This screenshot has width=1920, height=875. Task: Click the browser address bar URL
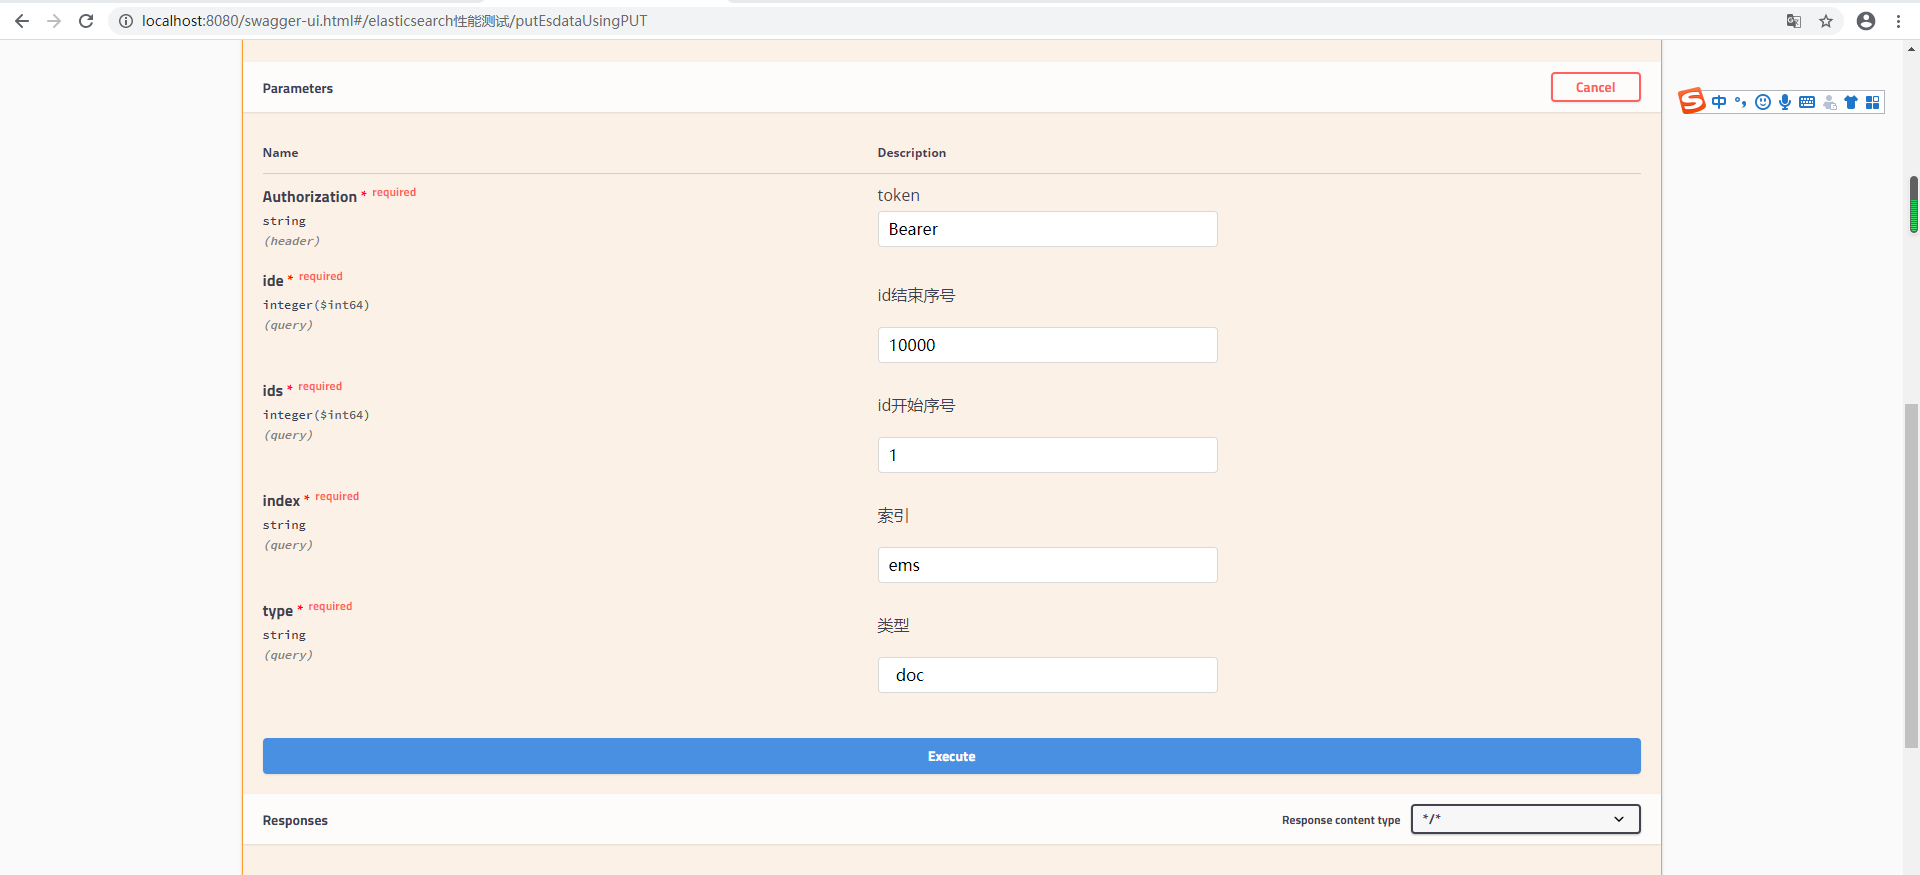tap(394, 21)
